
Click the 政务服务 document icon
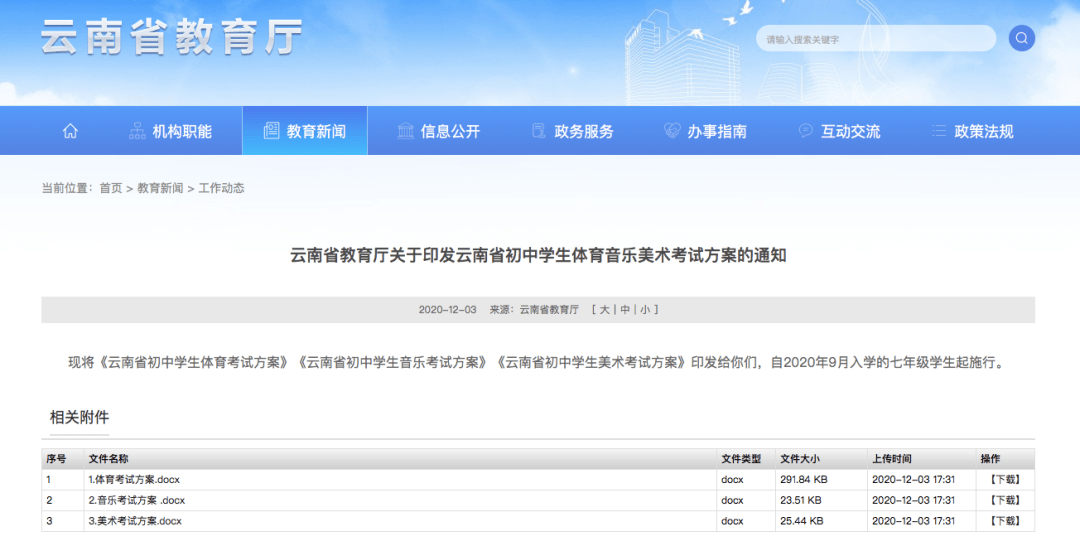(538, 131)
